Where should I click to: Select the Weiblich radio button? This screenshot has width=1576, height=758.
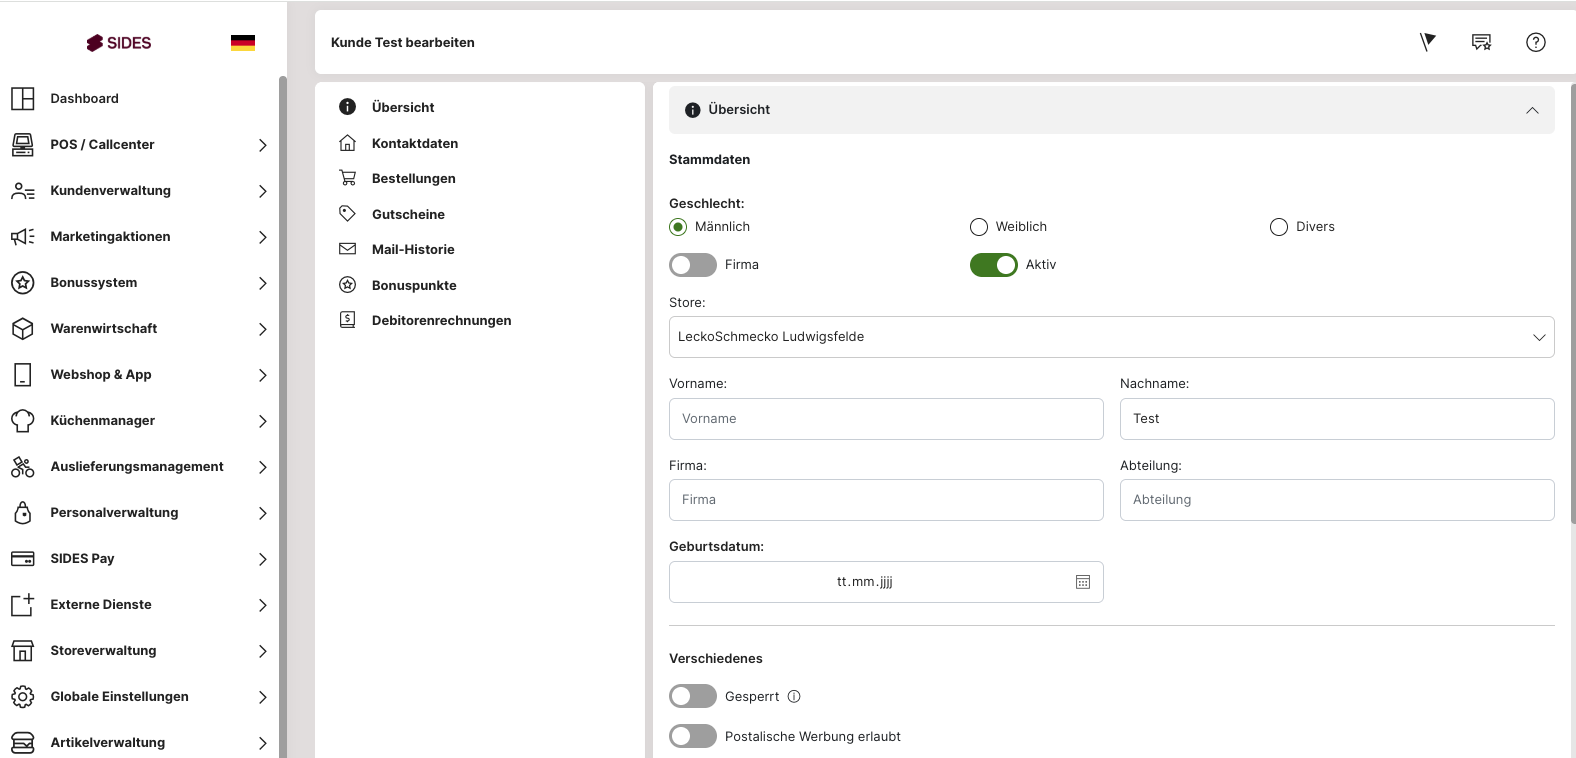coord(979,227)
